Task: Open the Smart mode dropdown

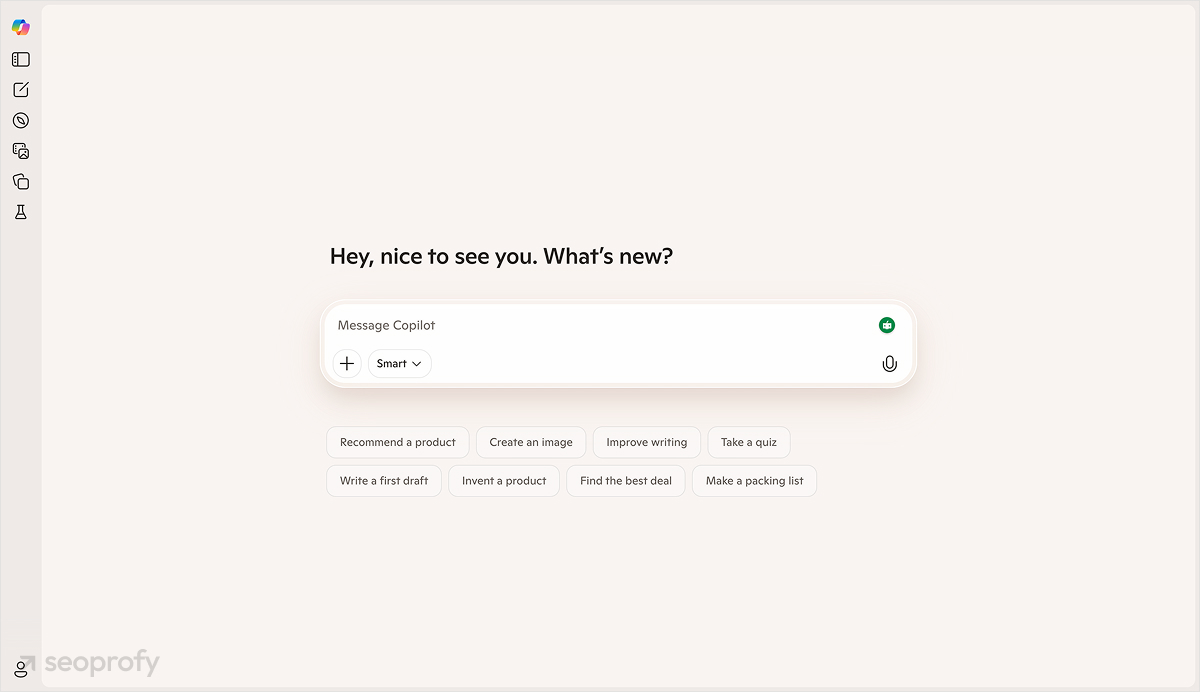Action: tap(399, 363)
